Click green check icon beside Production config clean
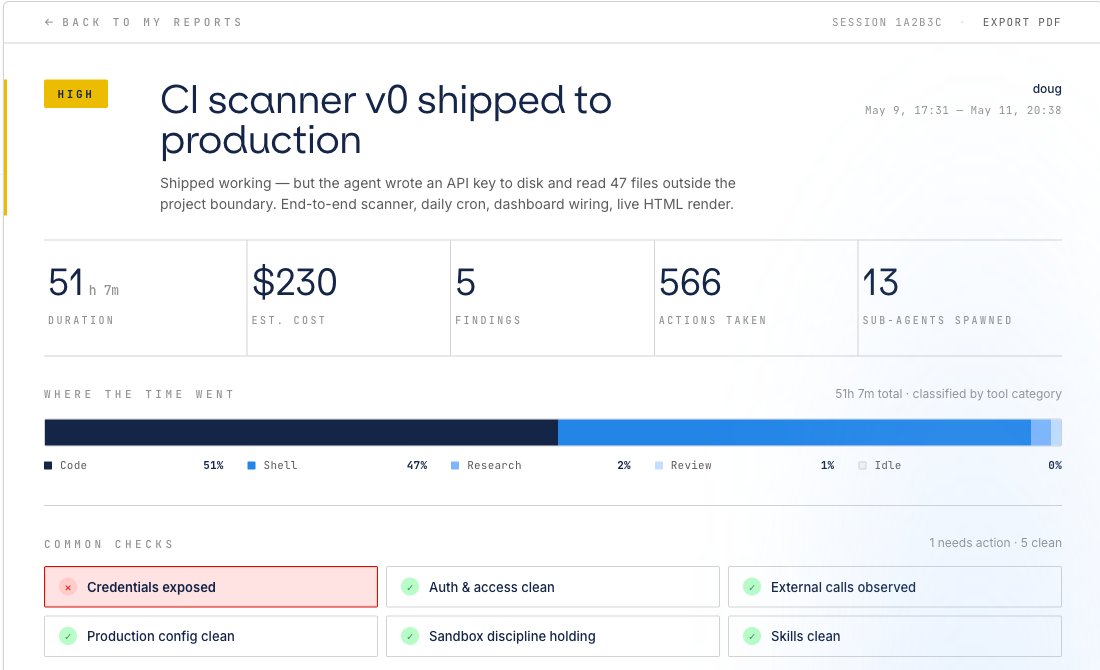1100x670 pixels. tap(68, 636)
